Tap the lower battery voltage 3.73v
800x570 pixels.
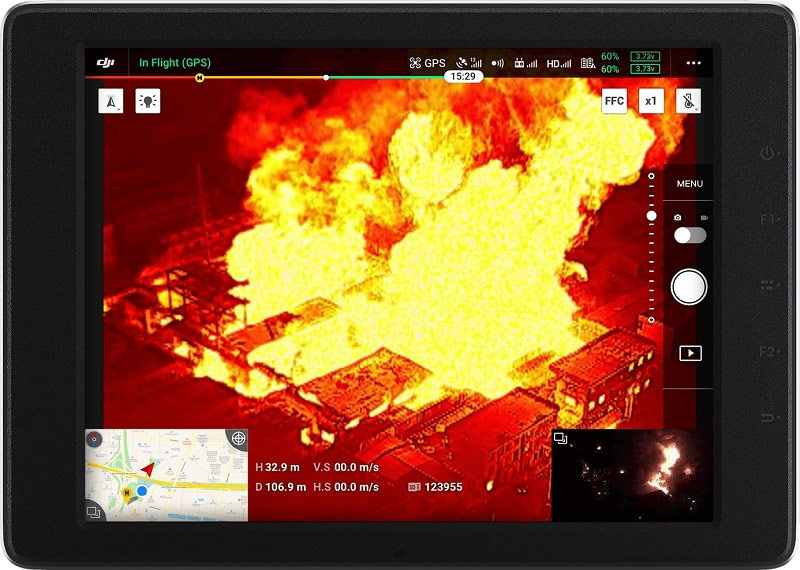[x=645, y=69]
